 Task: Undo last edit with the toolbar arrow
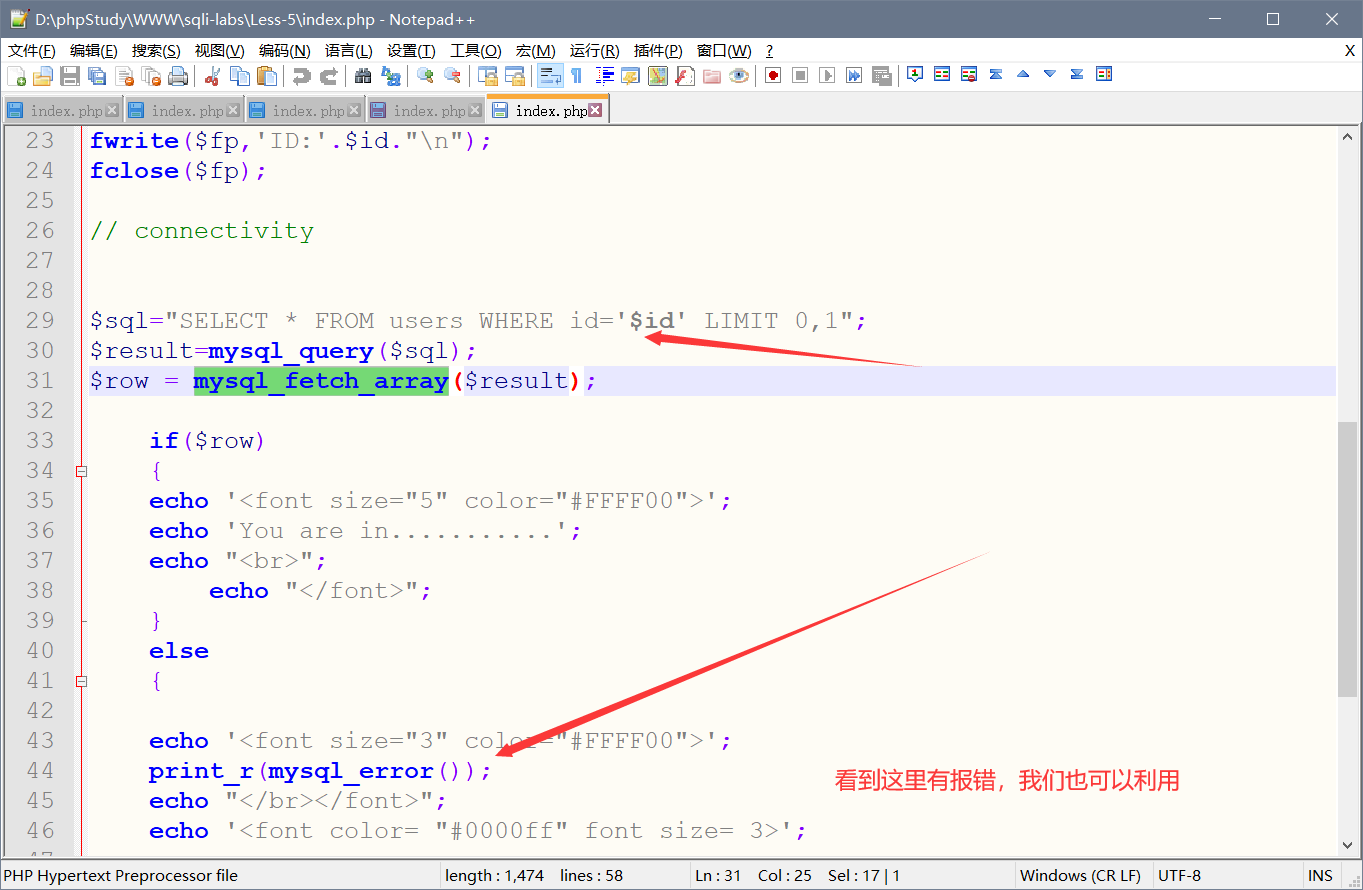(x=303, y=75)
